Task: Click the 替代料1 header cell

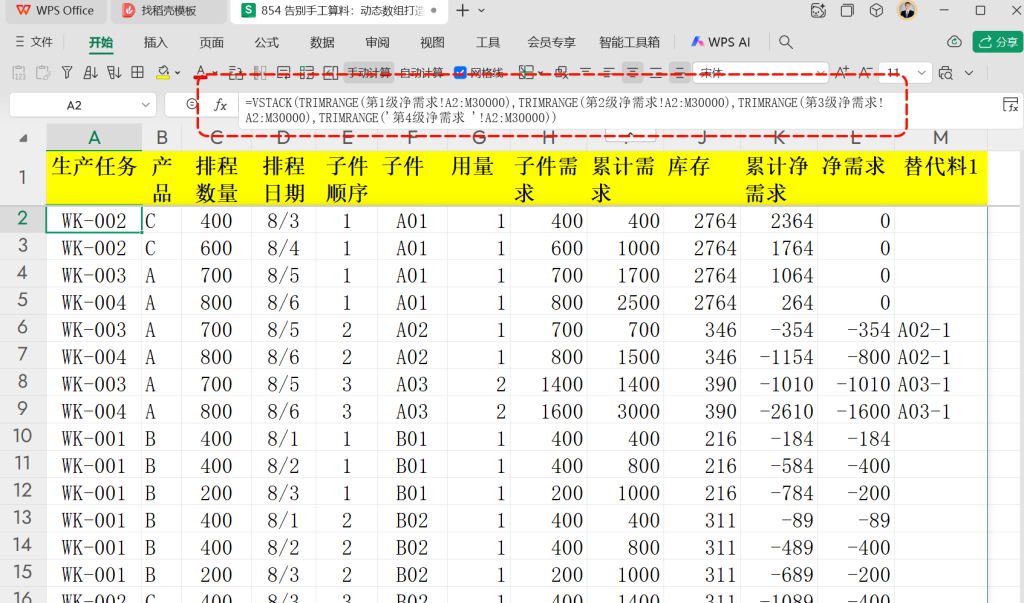Action: (x=940, y=178)
